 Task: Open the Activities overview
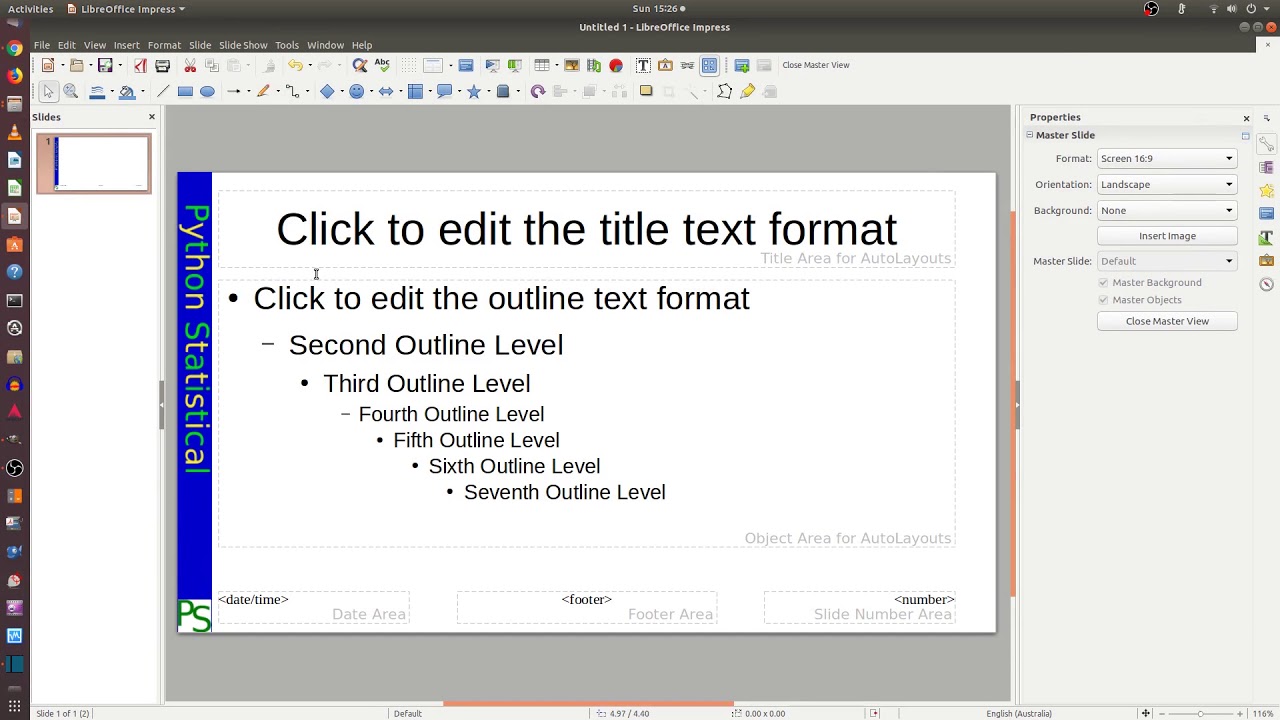30,9
